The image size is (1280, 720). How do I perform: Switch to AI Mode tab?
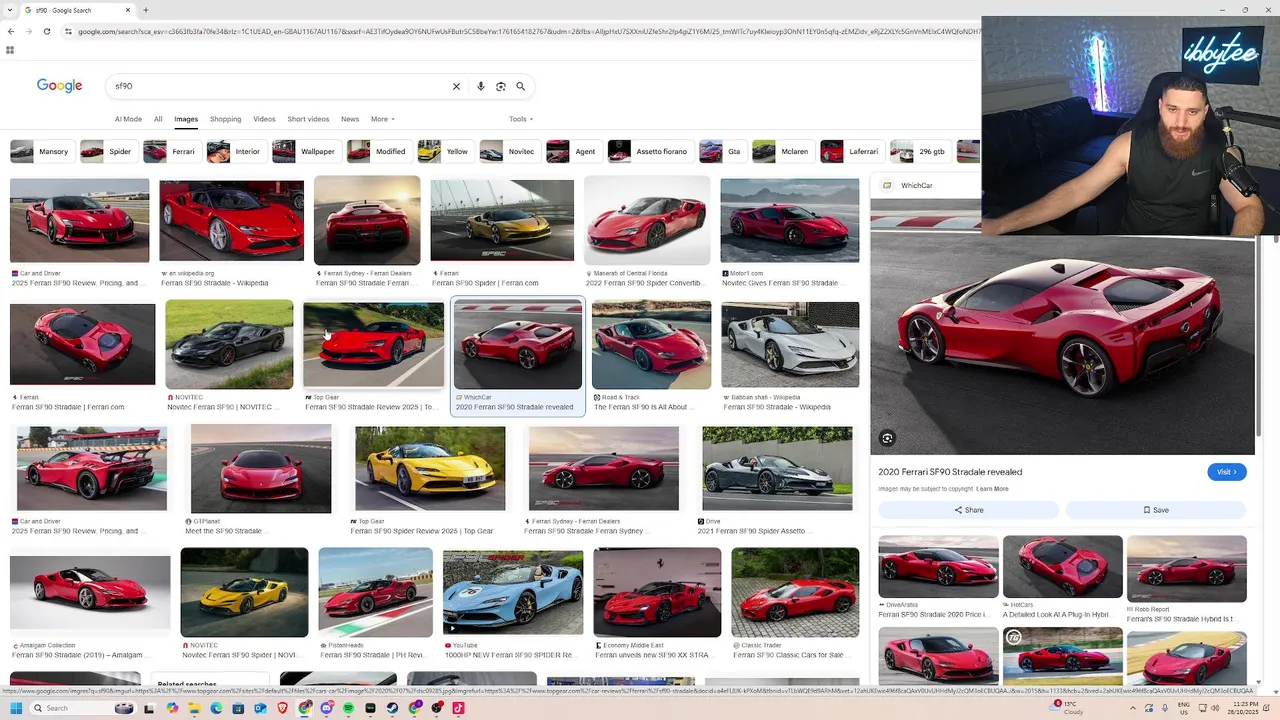pos(128,119)
